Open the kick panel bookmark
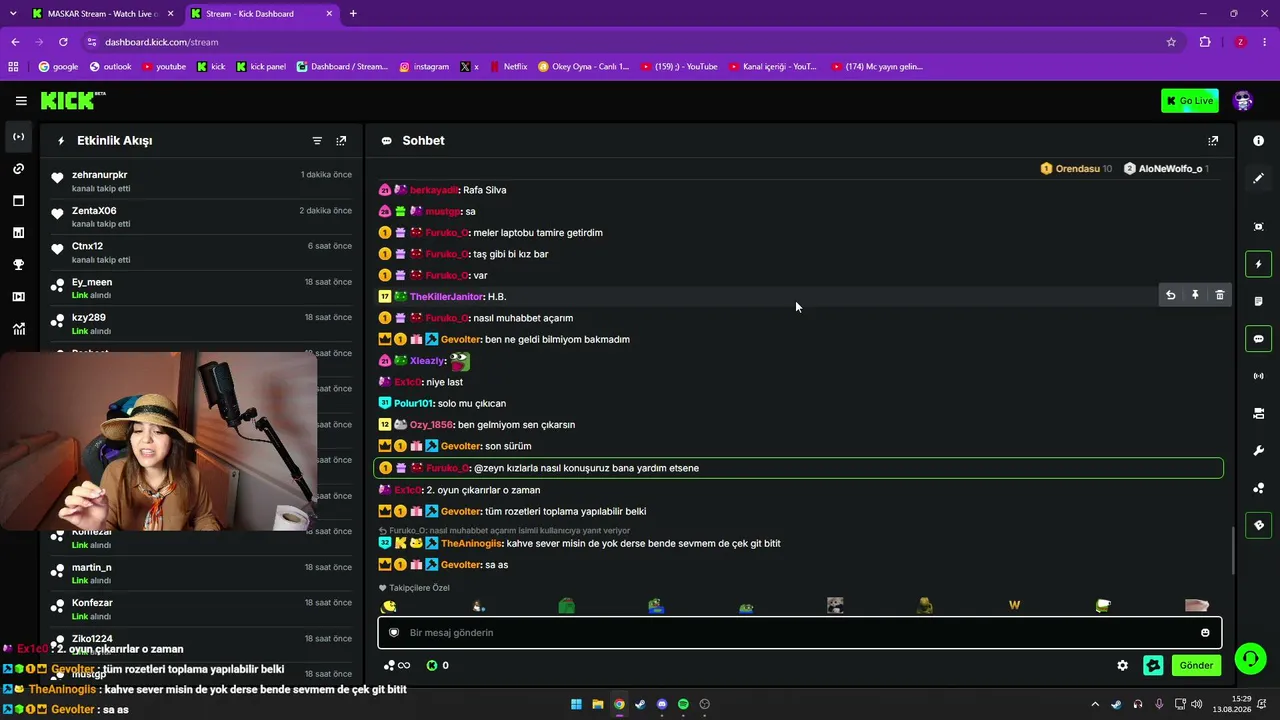The height and width of the screenshot is (720, 1280). click(x=261, y=67)
